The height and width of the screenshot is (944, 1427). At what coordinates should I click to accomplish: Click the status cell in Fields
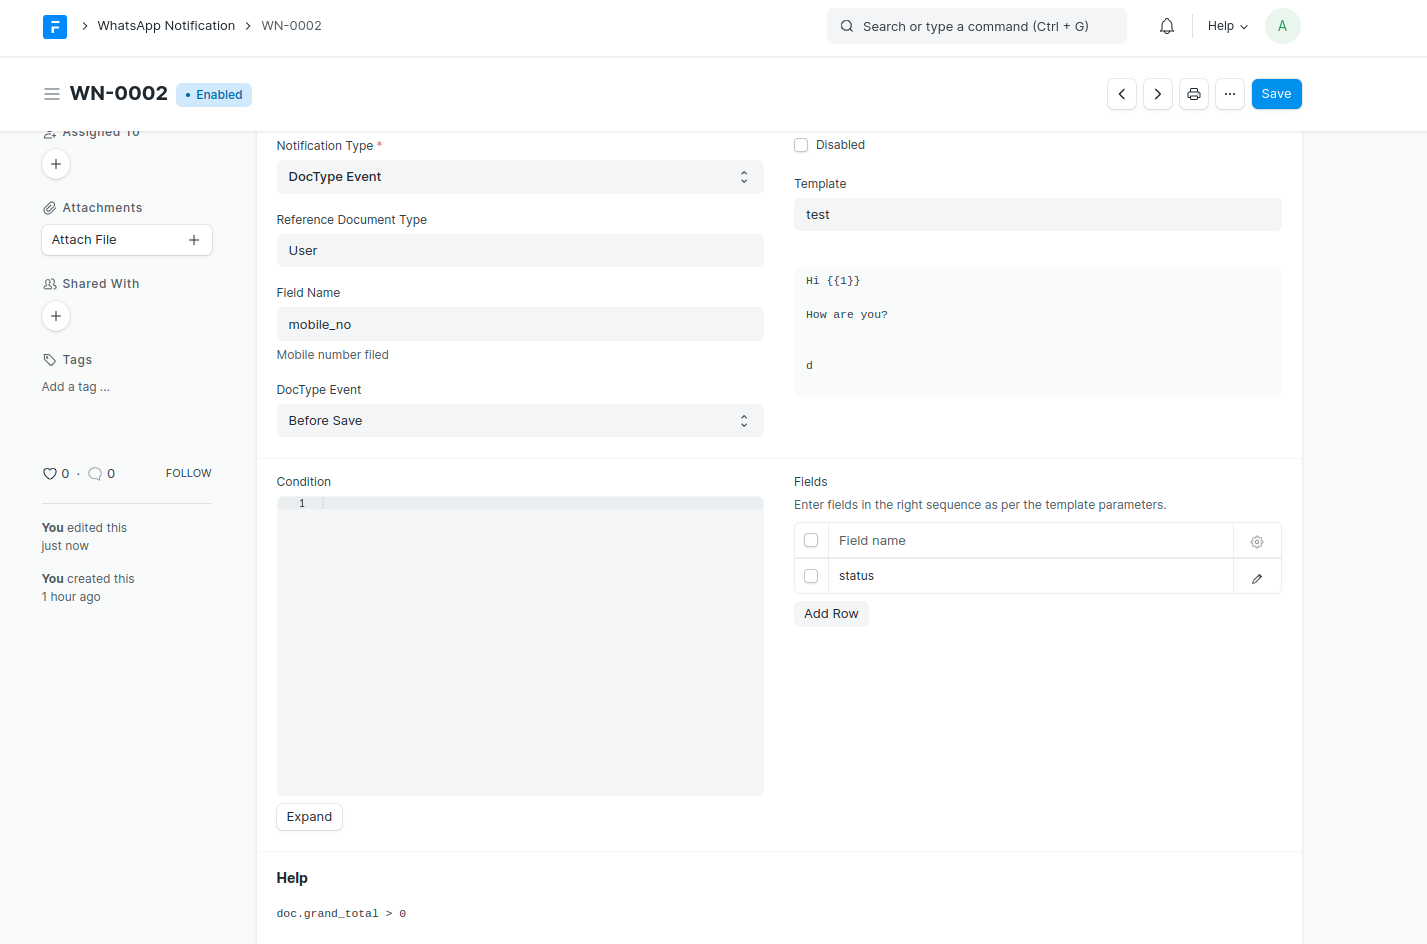[1030, 576]
